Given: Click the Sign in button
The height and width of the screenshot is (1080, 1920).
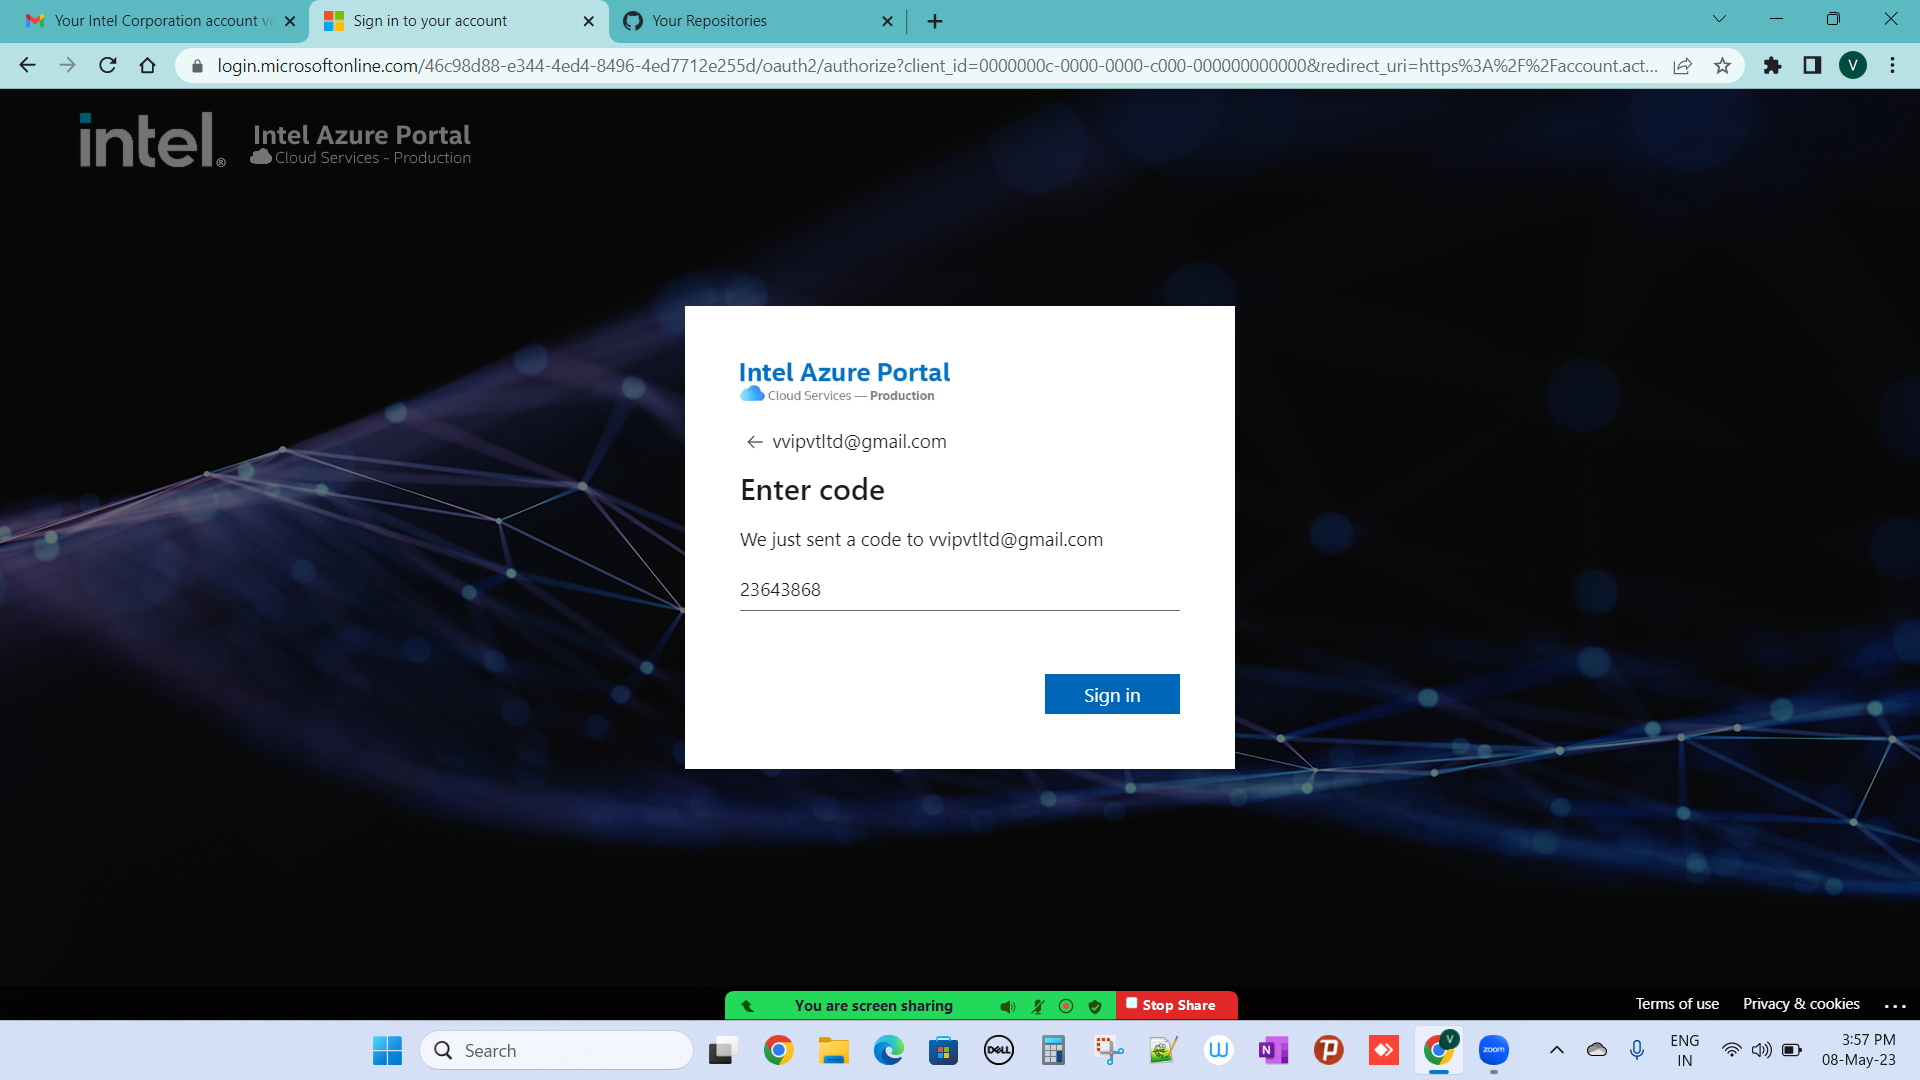Looking at the screenshot, I should point(1112,694).
